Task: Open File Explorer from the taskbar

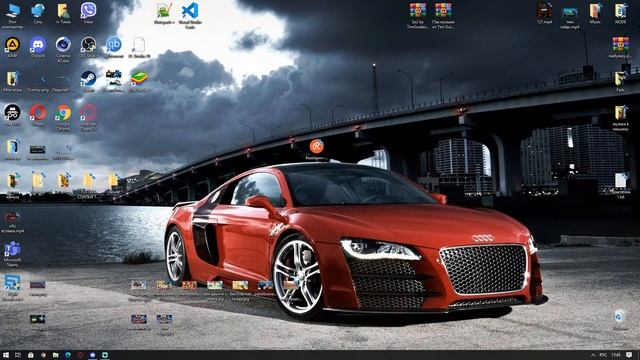Action: point(56,355)
